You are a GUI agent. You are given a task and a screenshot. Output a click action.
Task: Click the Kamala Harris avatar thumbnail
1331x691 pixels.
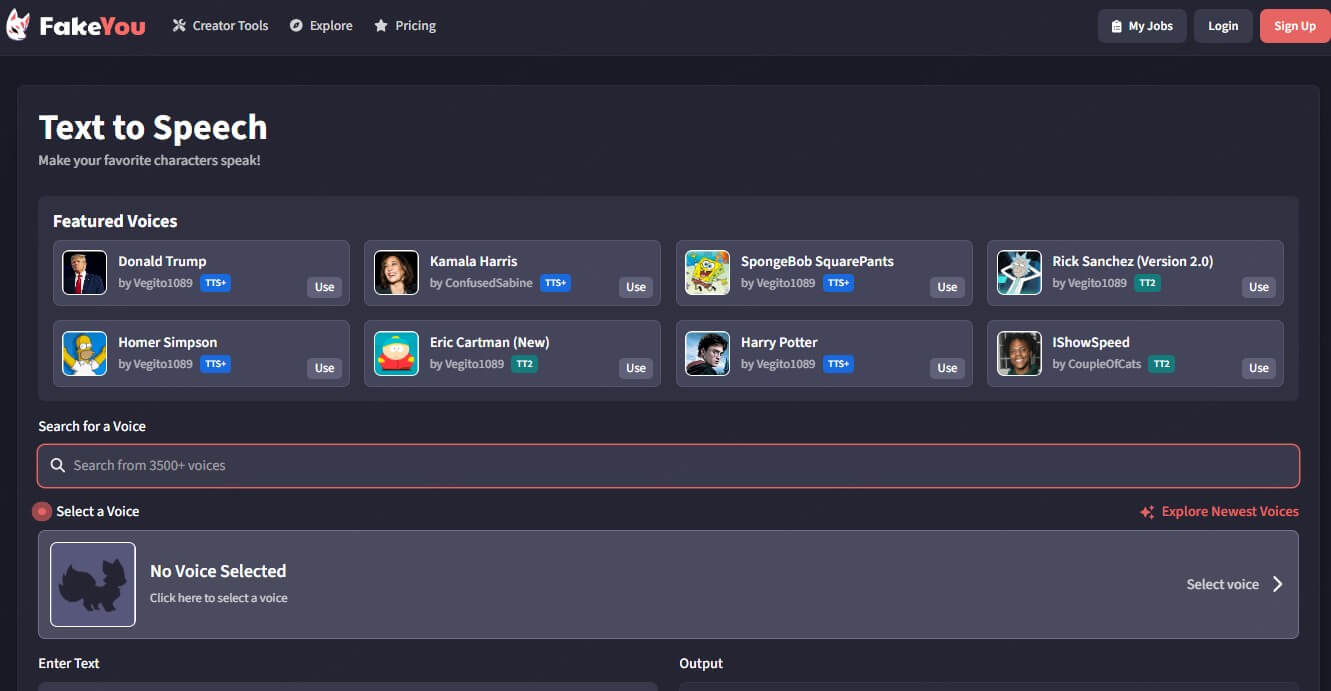coord(396,272)
